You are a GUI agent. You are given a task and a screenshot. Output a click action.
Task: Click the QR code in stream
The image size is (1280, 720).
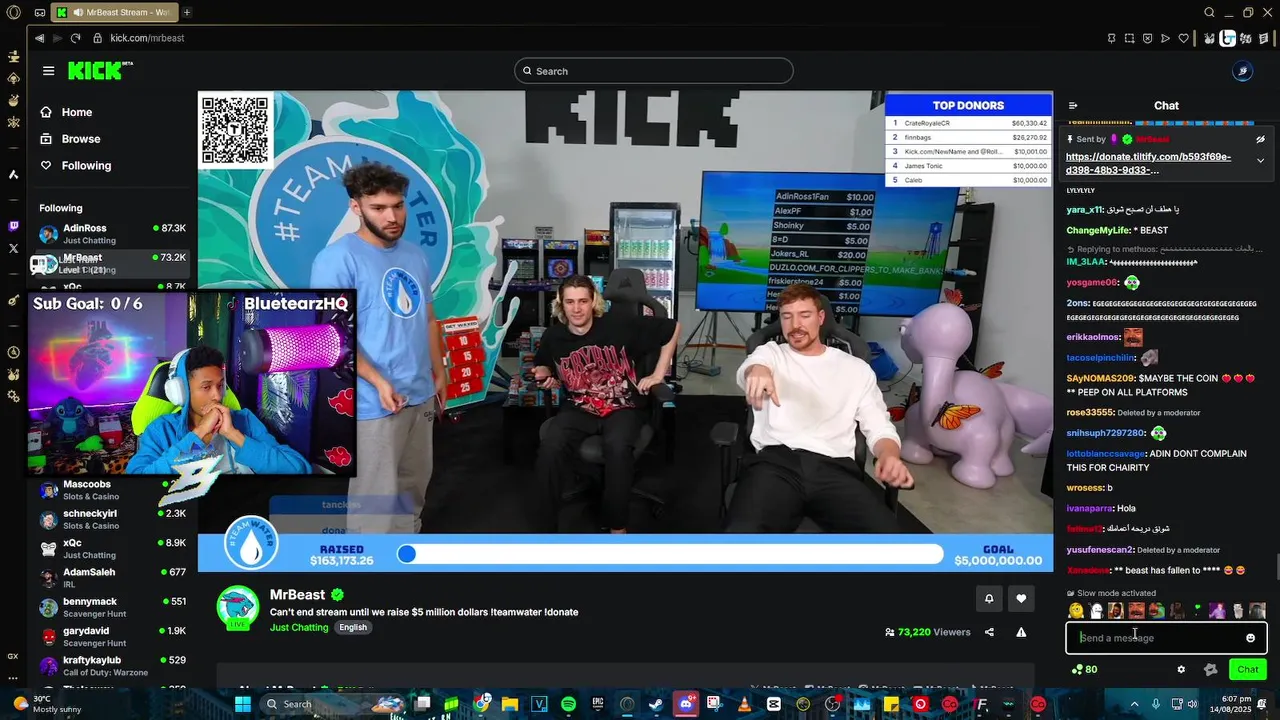click(236, 130)
